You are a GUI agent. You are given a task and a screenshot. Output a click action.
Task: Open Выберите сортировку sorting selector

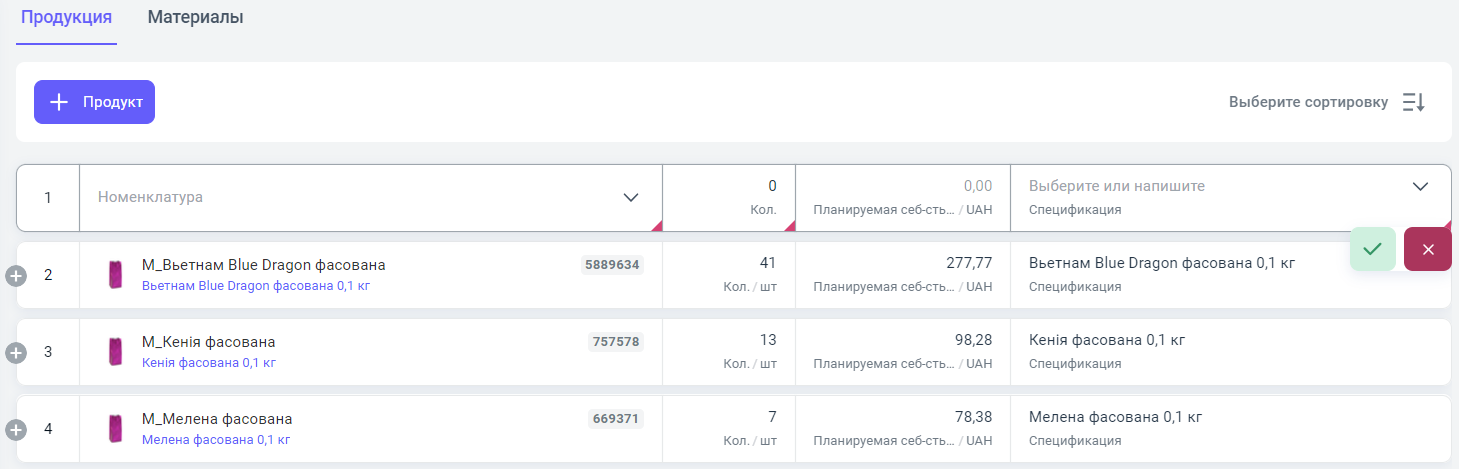[x=1307, y=102]
